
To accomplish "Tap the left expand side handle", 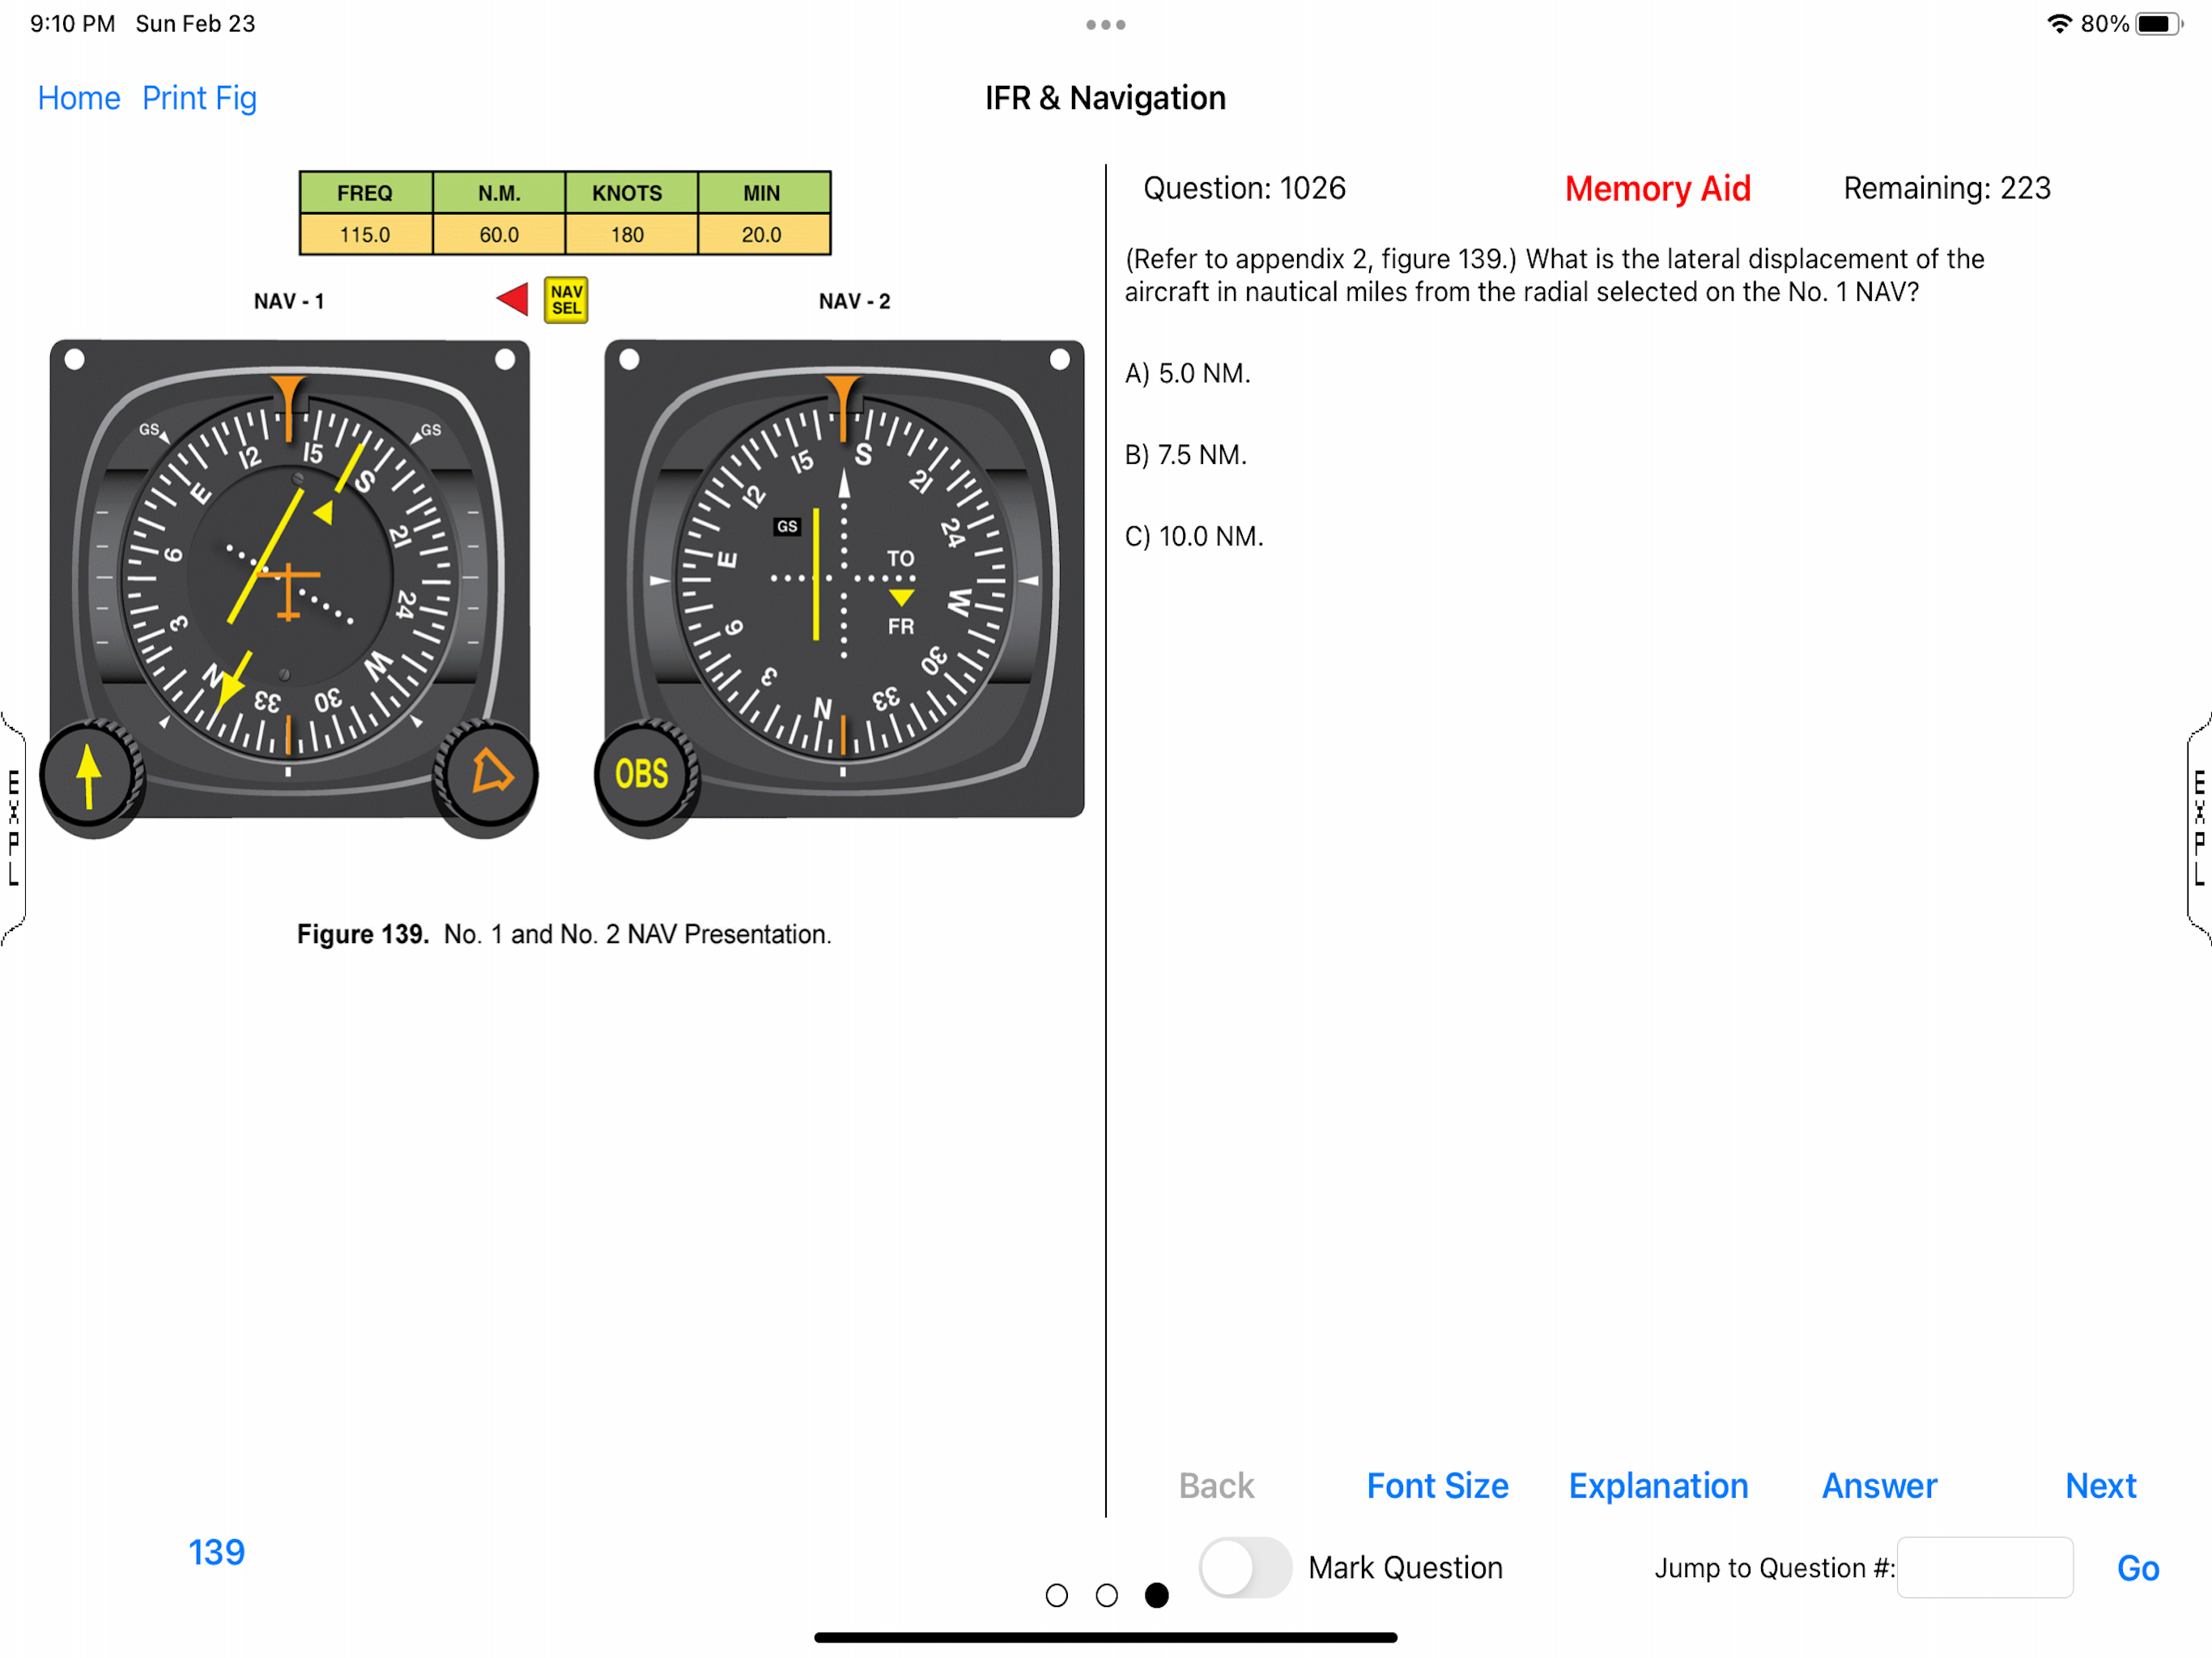I will click(13, 827).
